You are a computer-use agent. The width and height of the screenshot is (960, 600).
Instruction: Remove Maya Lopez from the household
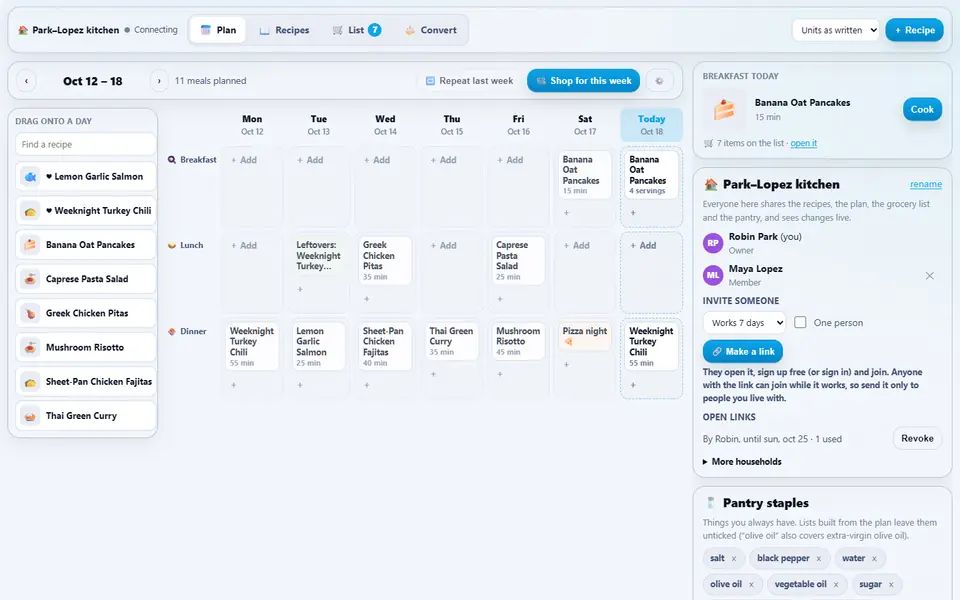click(x=929, y=276)
